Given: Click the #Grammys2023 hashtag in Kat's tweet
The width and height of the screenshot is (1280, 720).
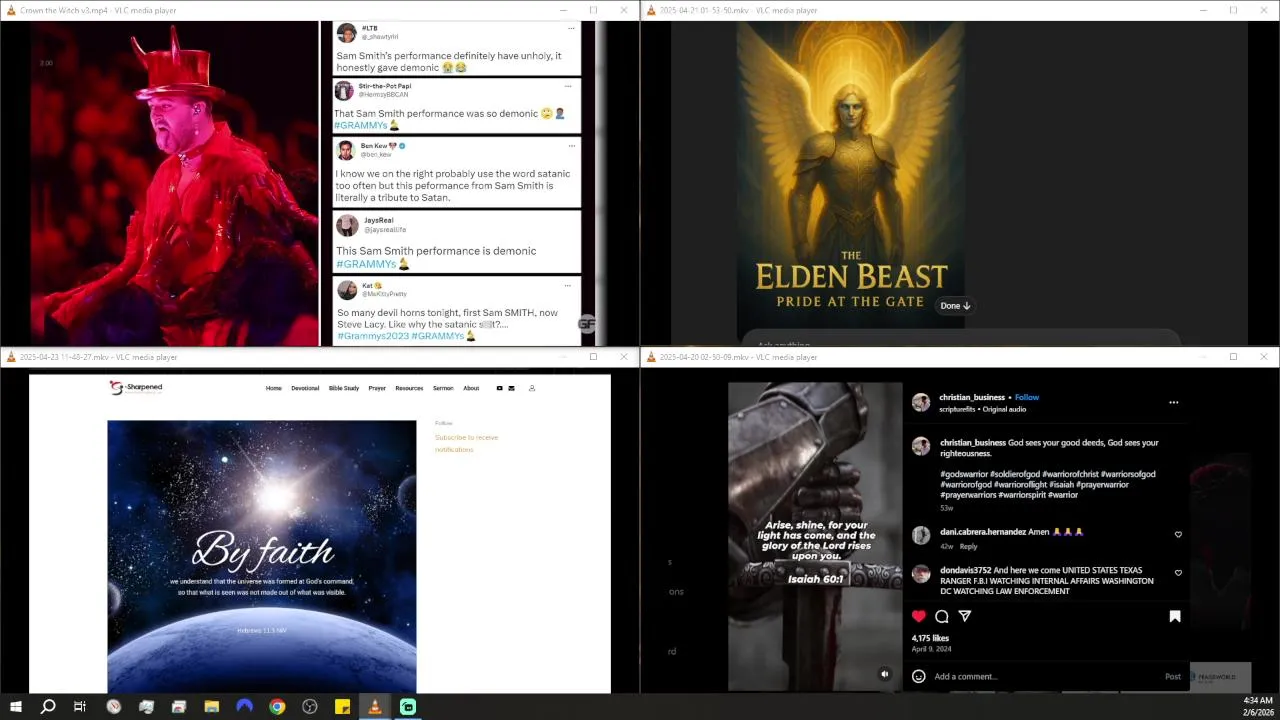Looking at the screenshot, I should click(x=372, y=336).
